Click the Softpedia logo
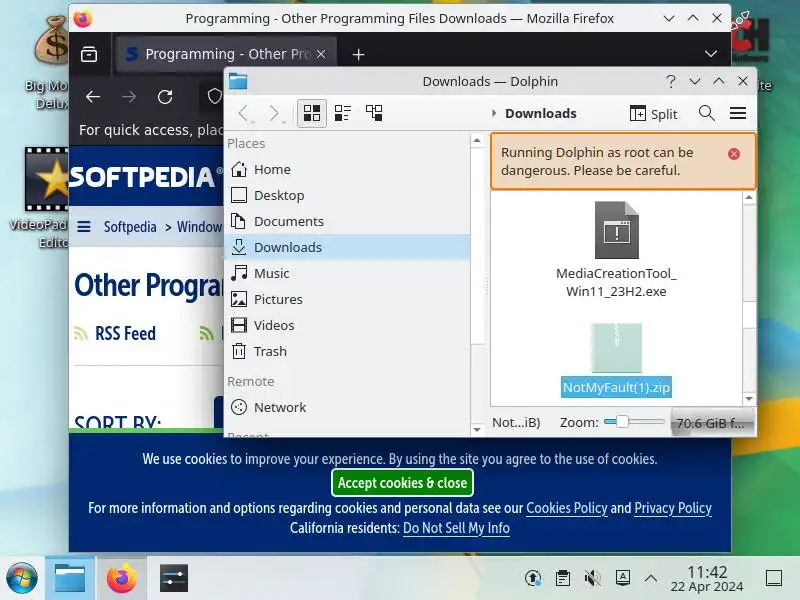Image resolution: width=800 pixels, height=600 pixels. [x=145, y=177]
